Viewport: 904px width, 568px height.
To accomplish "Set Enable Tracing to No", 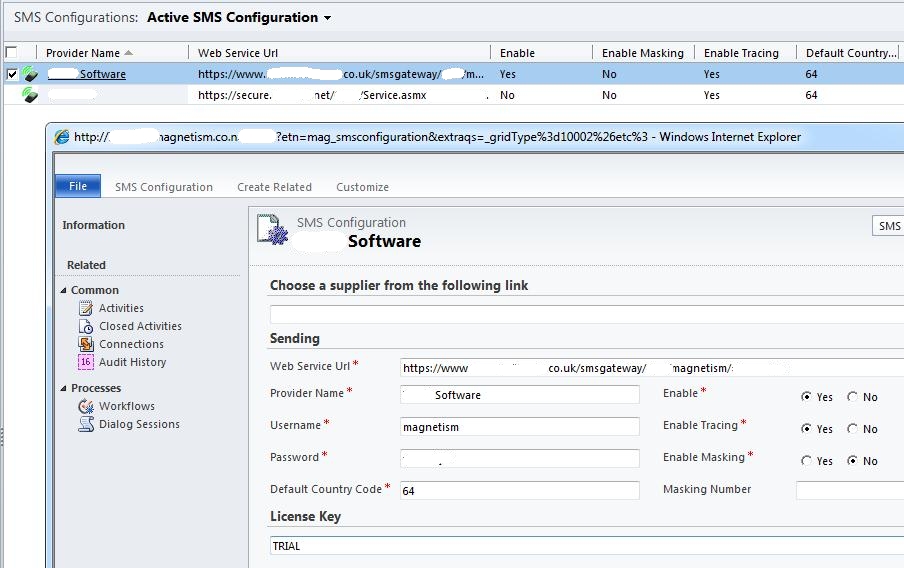I will click(852, 429).
